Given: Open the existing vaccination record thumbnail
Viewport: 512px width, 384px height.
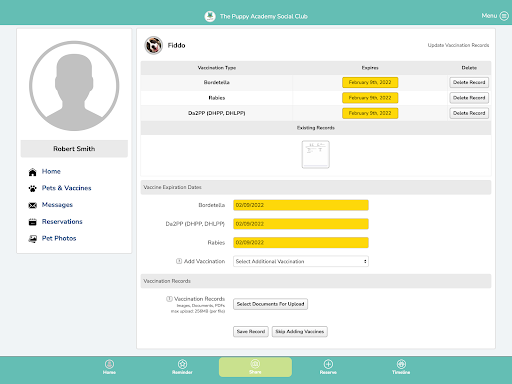Looking at the screenshot, I should 316,154.
